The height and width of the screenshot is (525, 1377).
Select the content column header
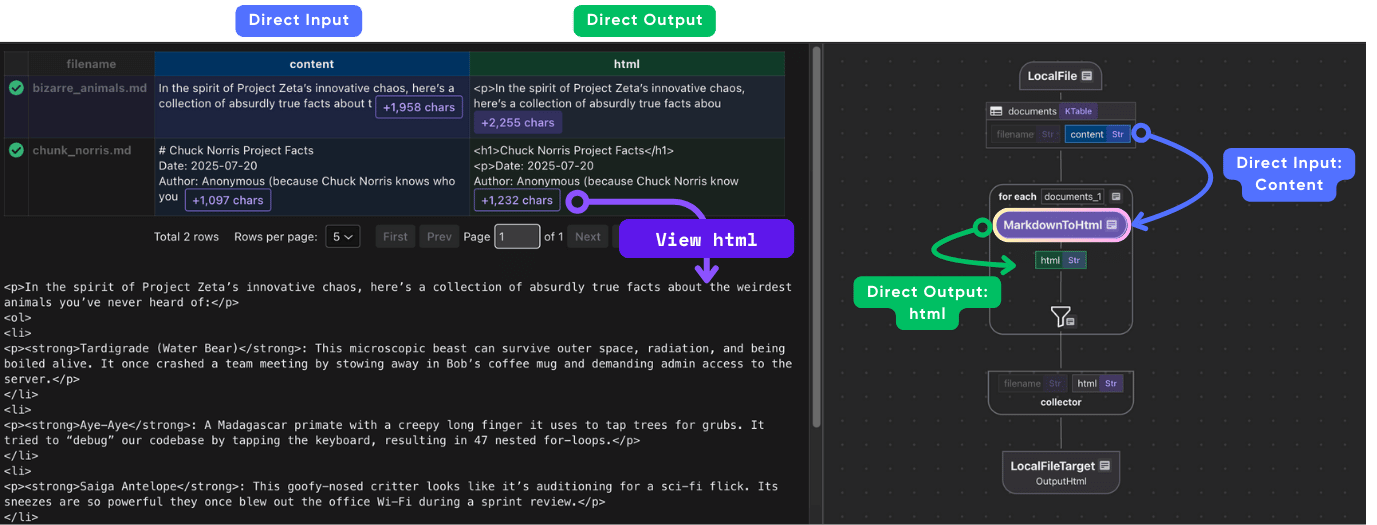click(x=312, y=64)
